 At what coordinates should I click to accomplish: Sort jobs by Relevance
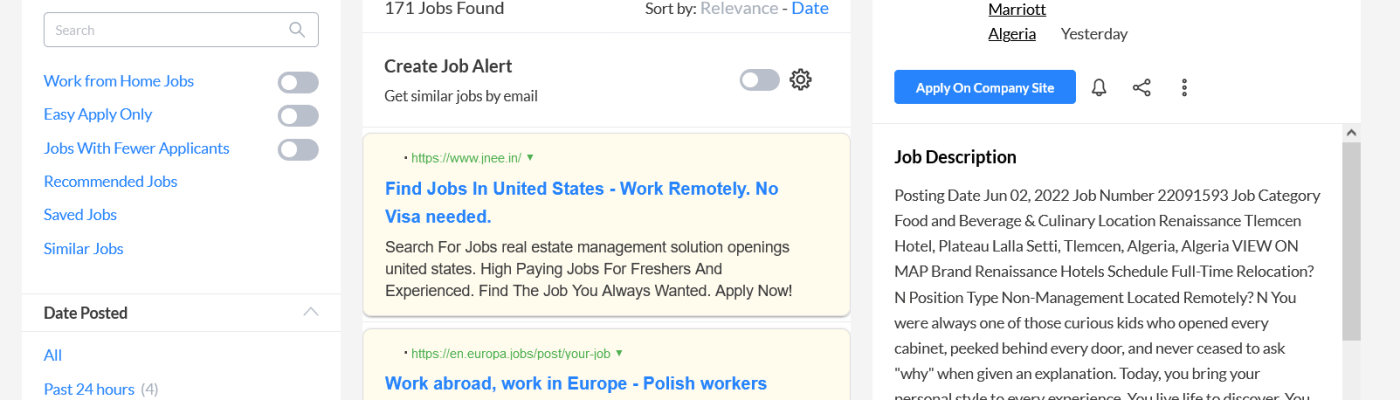738,9
